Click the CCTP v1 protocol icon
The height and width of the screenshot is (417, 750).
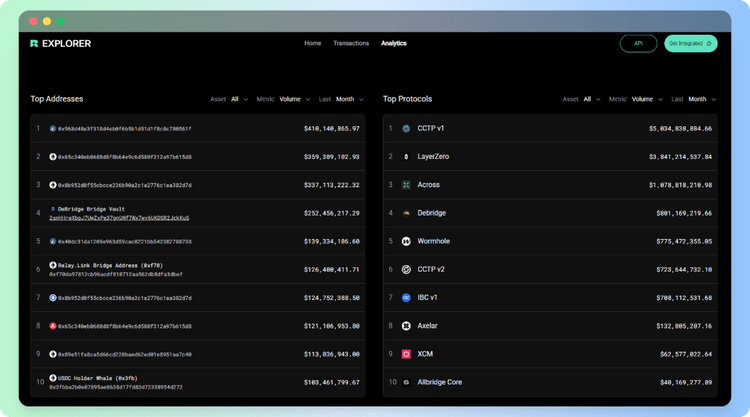pos(406,129)
